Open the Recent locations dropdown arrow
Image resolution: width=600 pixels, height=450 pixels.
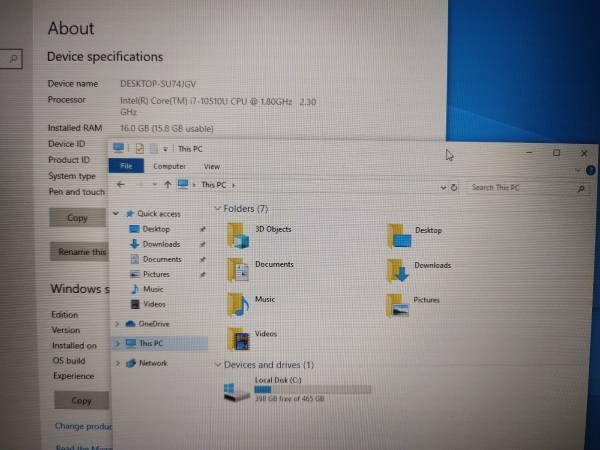pyautogui.click(x=154, y=184)
